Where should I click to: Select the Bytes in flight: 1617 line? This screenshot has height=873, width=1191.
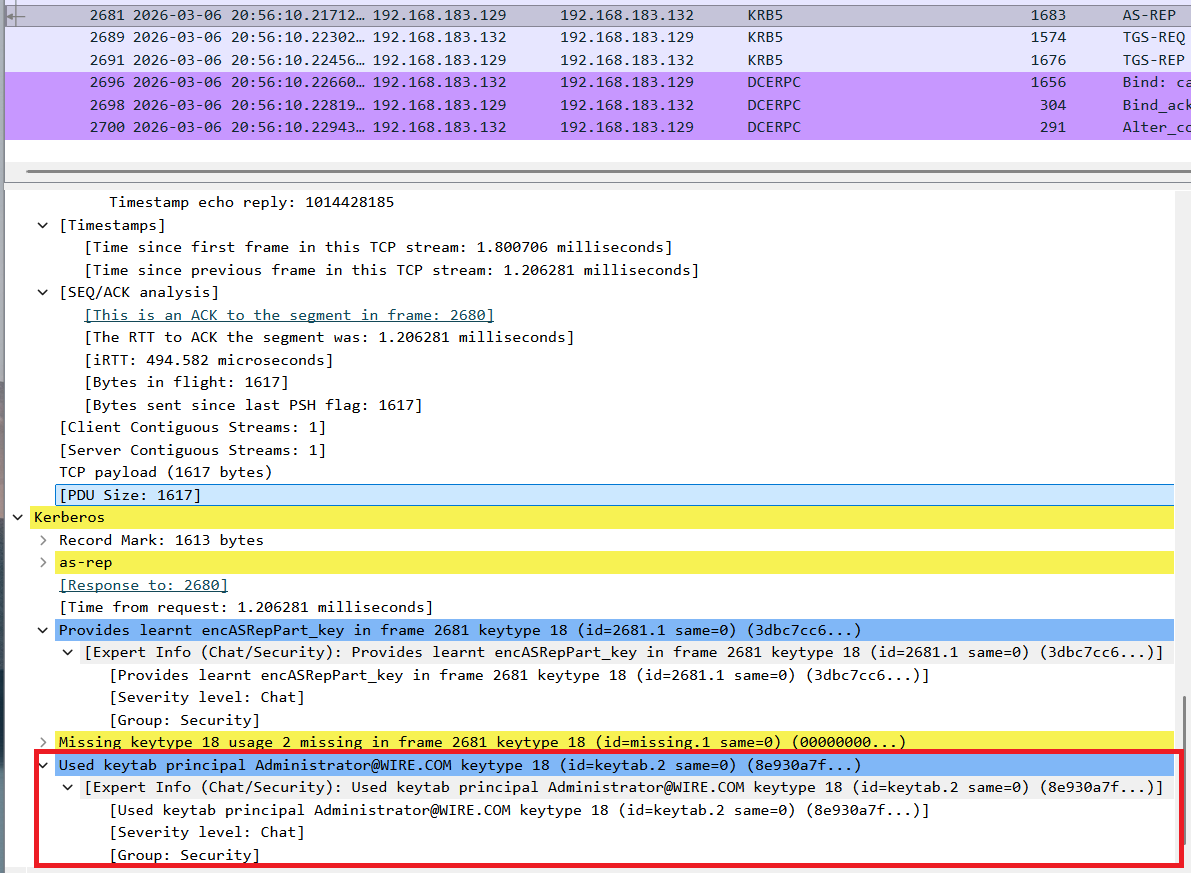pyautogui.click(x=186, y=382)
